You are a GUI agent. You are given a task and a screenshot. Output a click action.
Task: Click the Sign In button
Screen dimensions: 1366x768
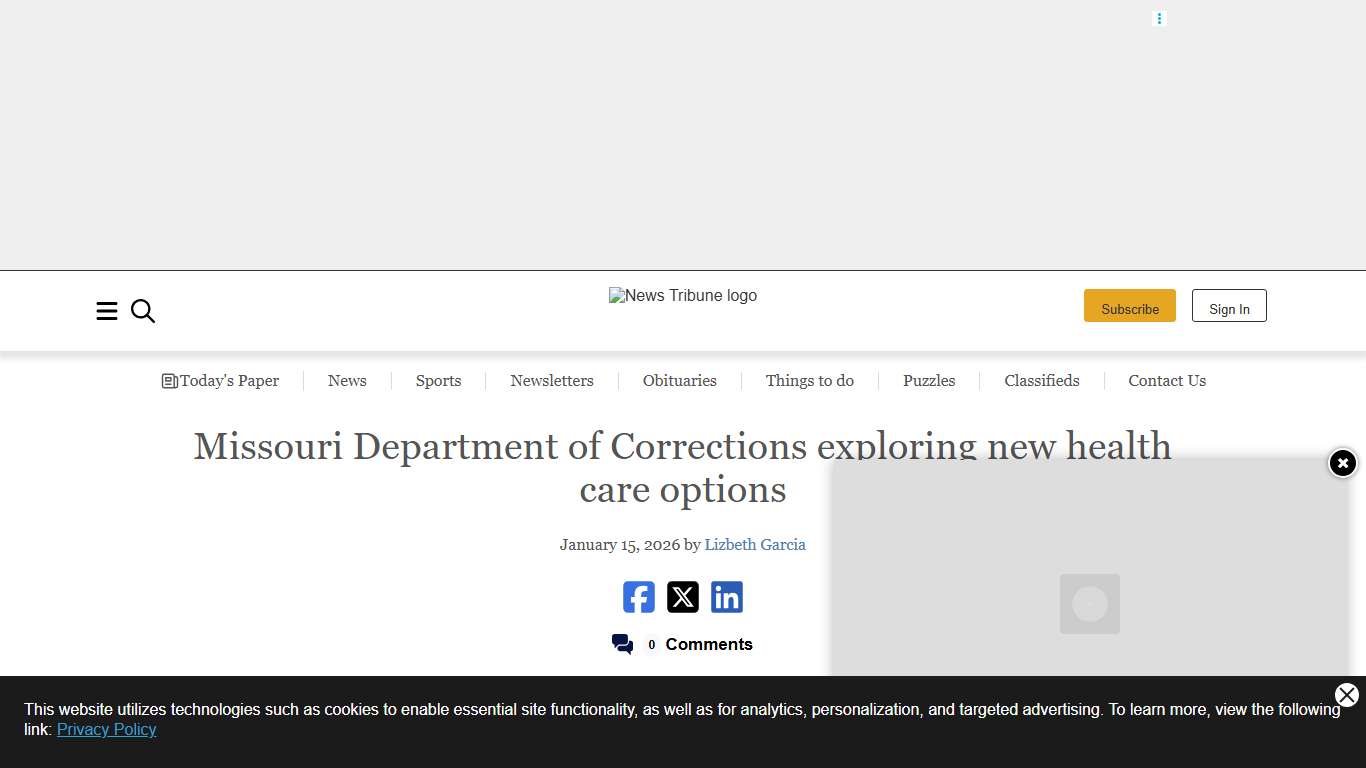click(x=1229, y=305)
